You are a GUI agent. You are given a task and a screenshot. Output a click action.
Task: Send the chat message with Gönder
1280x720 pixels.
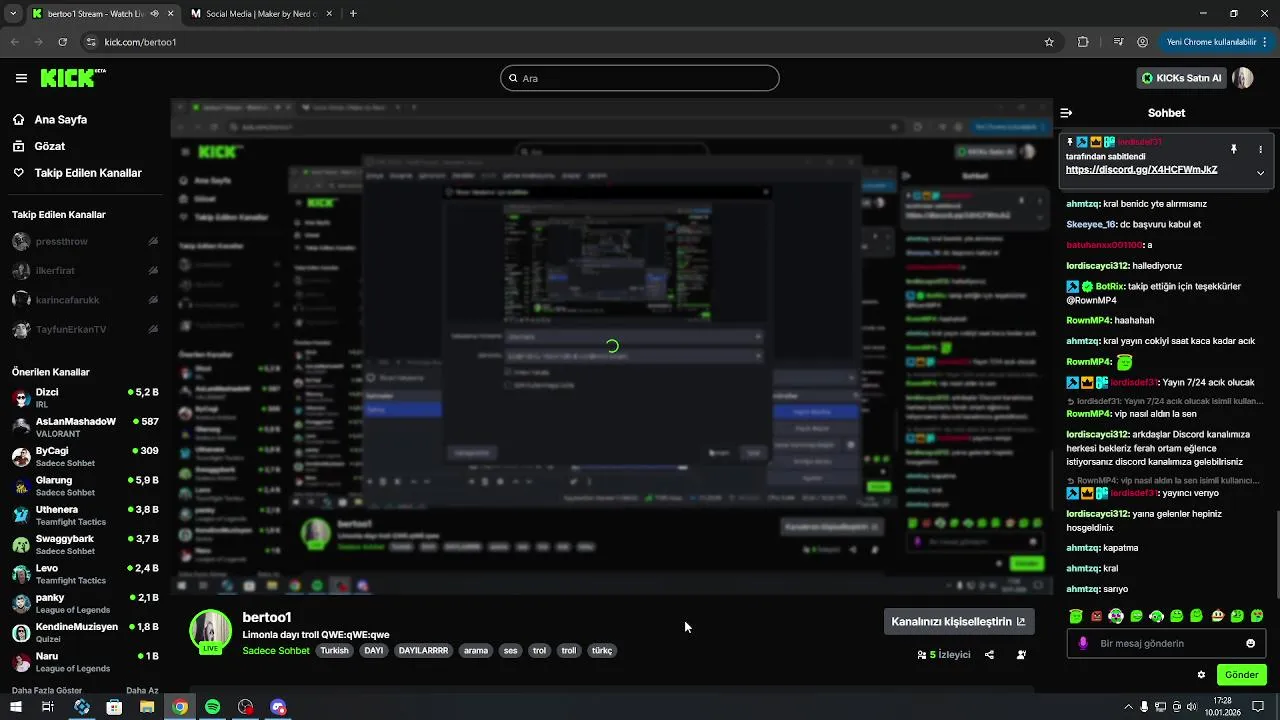click(x=1241, y=675)
